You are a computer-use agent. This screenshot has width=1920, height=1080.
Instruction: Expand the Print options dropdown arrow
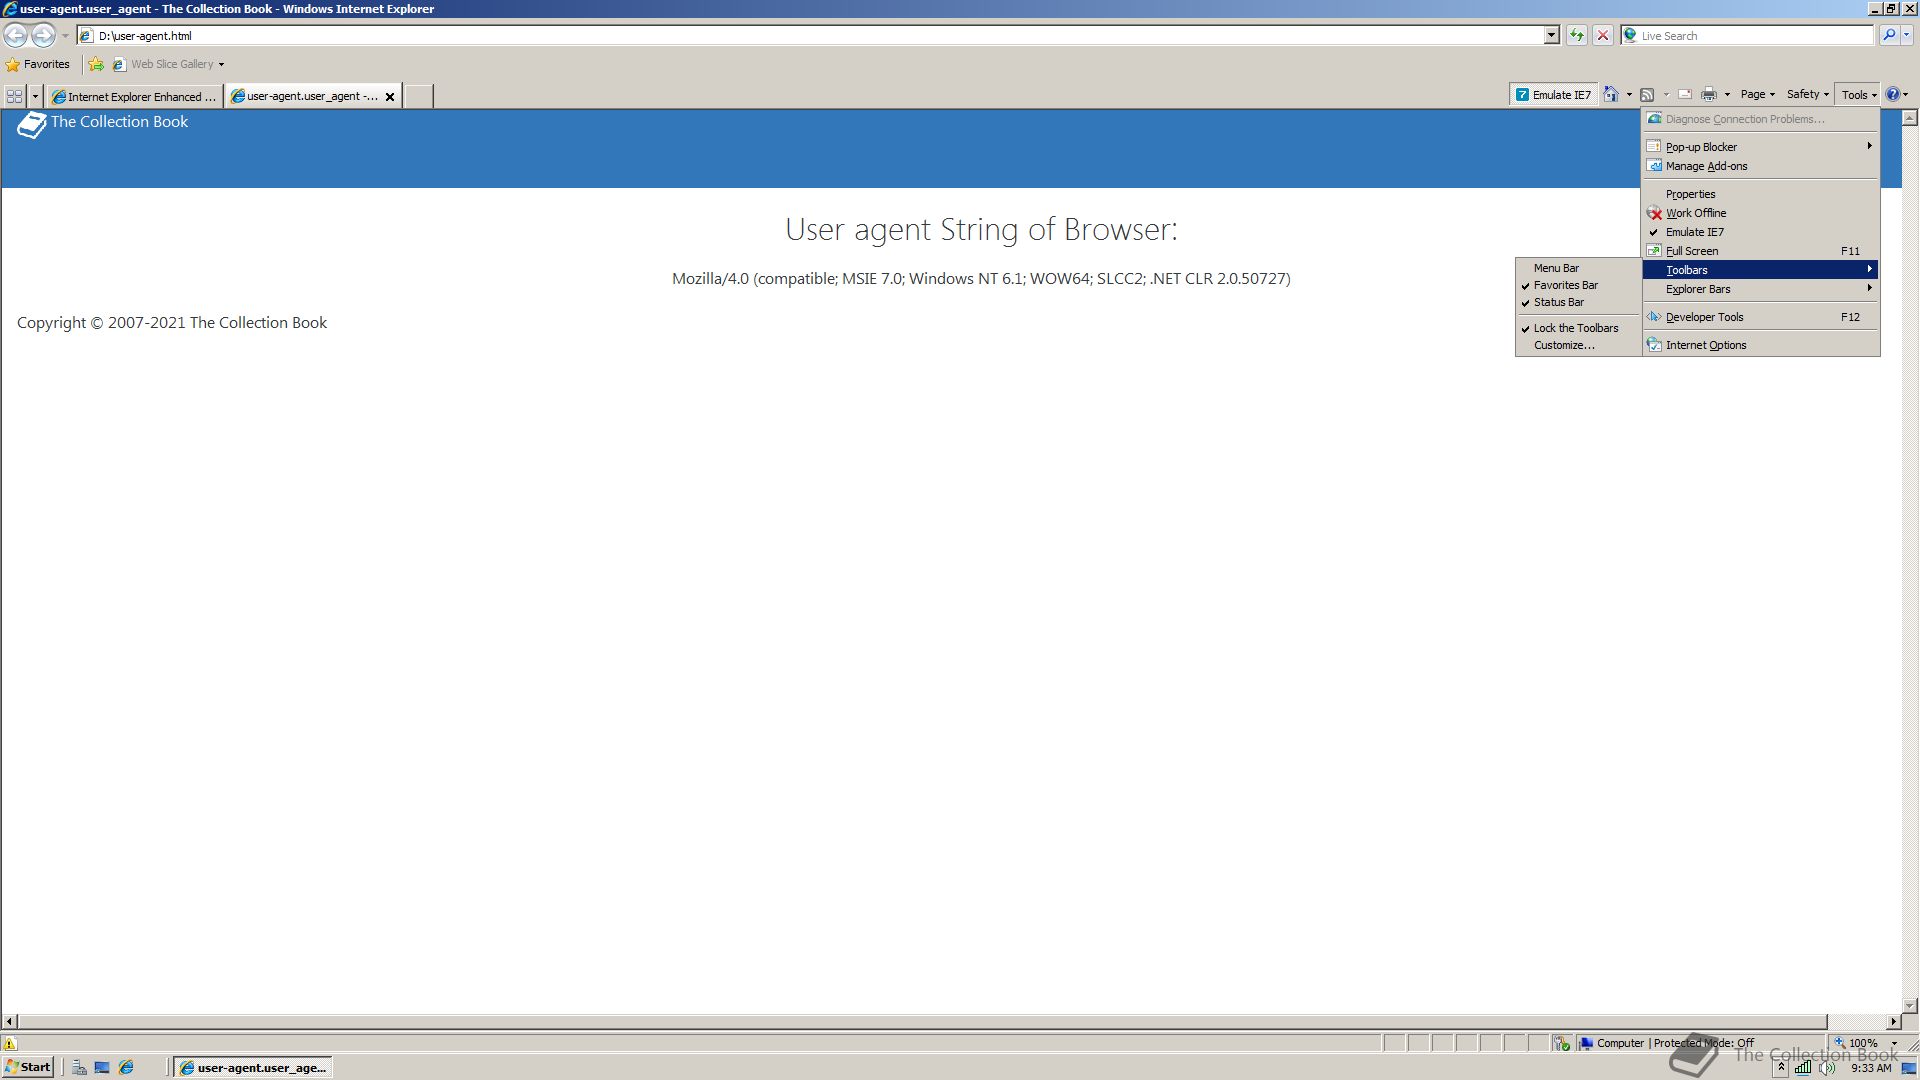[x=1727, y=95]
